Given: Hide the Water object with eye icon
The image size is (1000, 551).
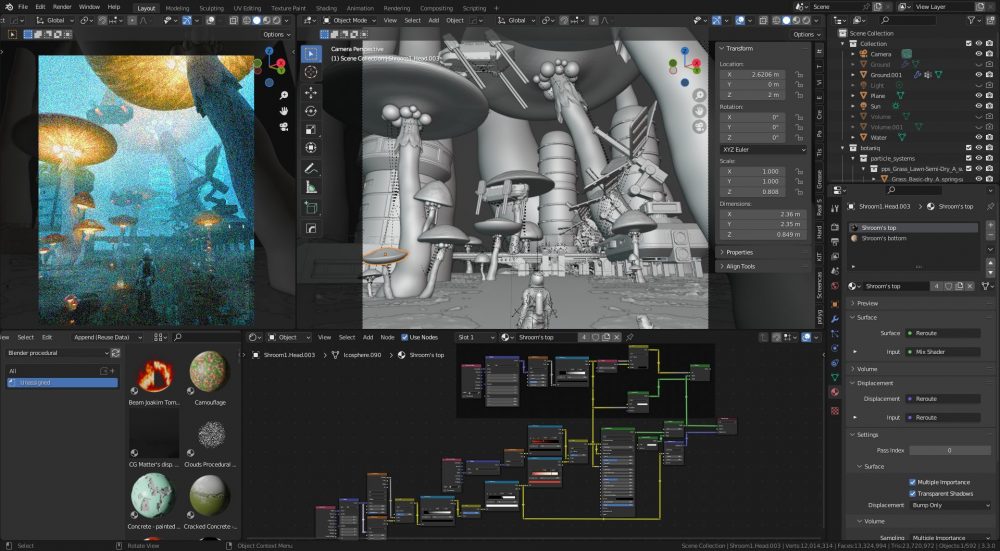Looking at the screenshot, I should point(978,137).
